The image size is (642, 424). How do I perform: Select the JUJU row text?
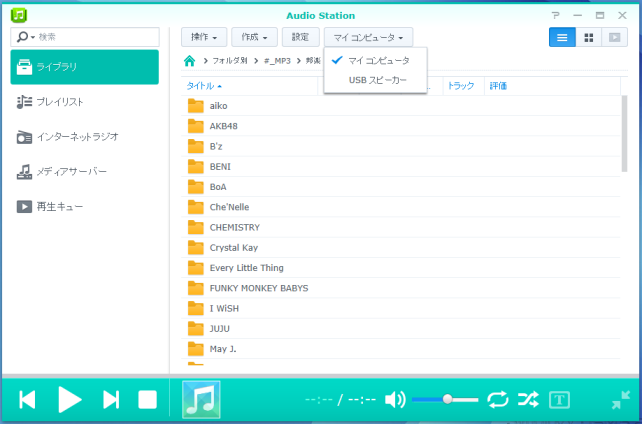click(219, 329)
